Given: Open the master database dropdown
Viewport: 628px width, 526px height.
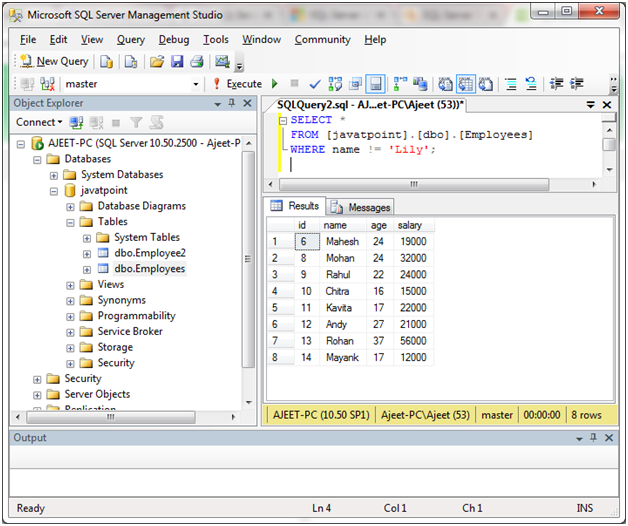Looking at the screenshot, I should [195, 84].
